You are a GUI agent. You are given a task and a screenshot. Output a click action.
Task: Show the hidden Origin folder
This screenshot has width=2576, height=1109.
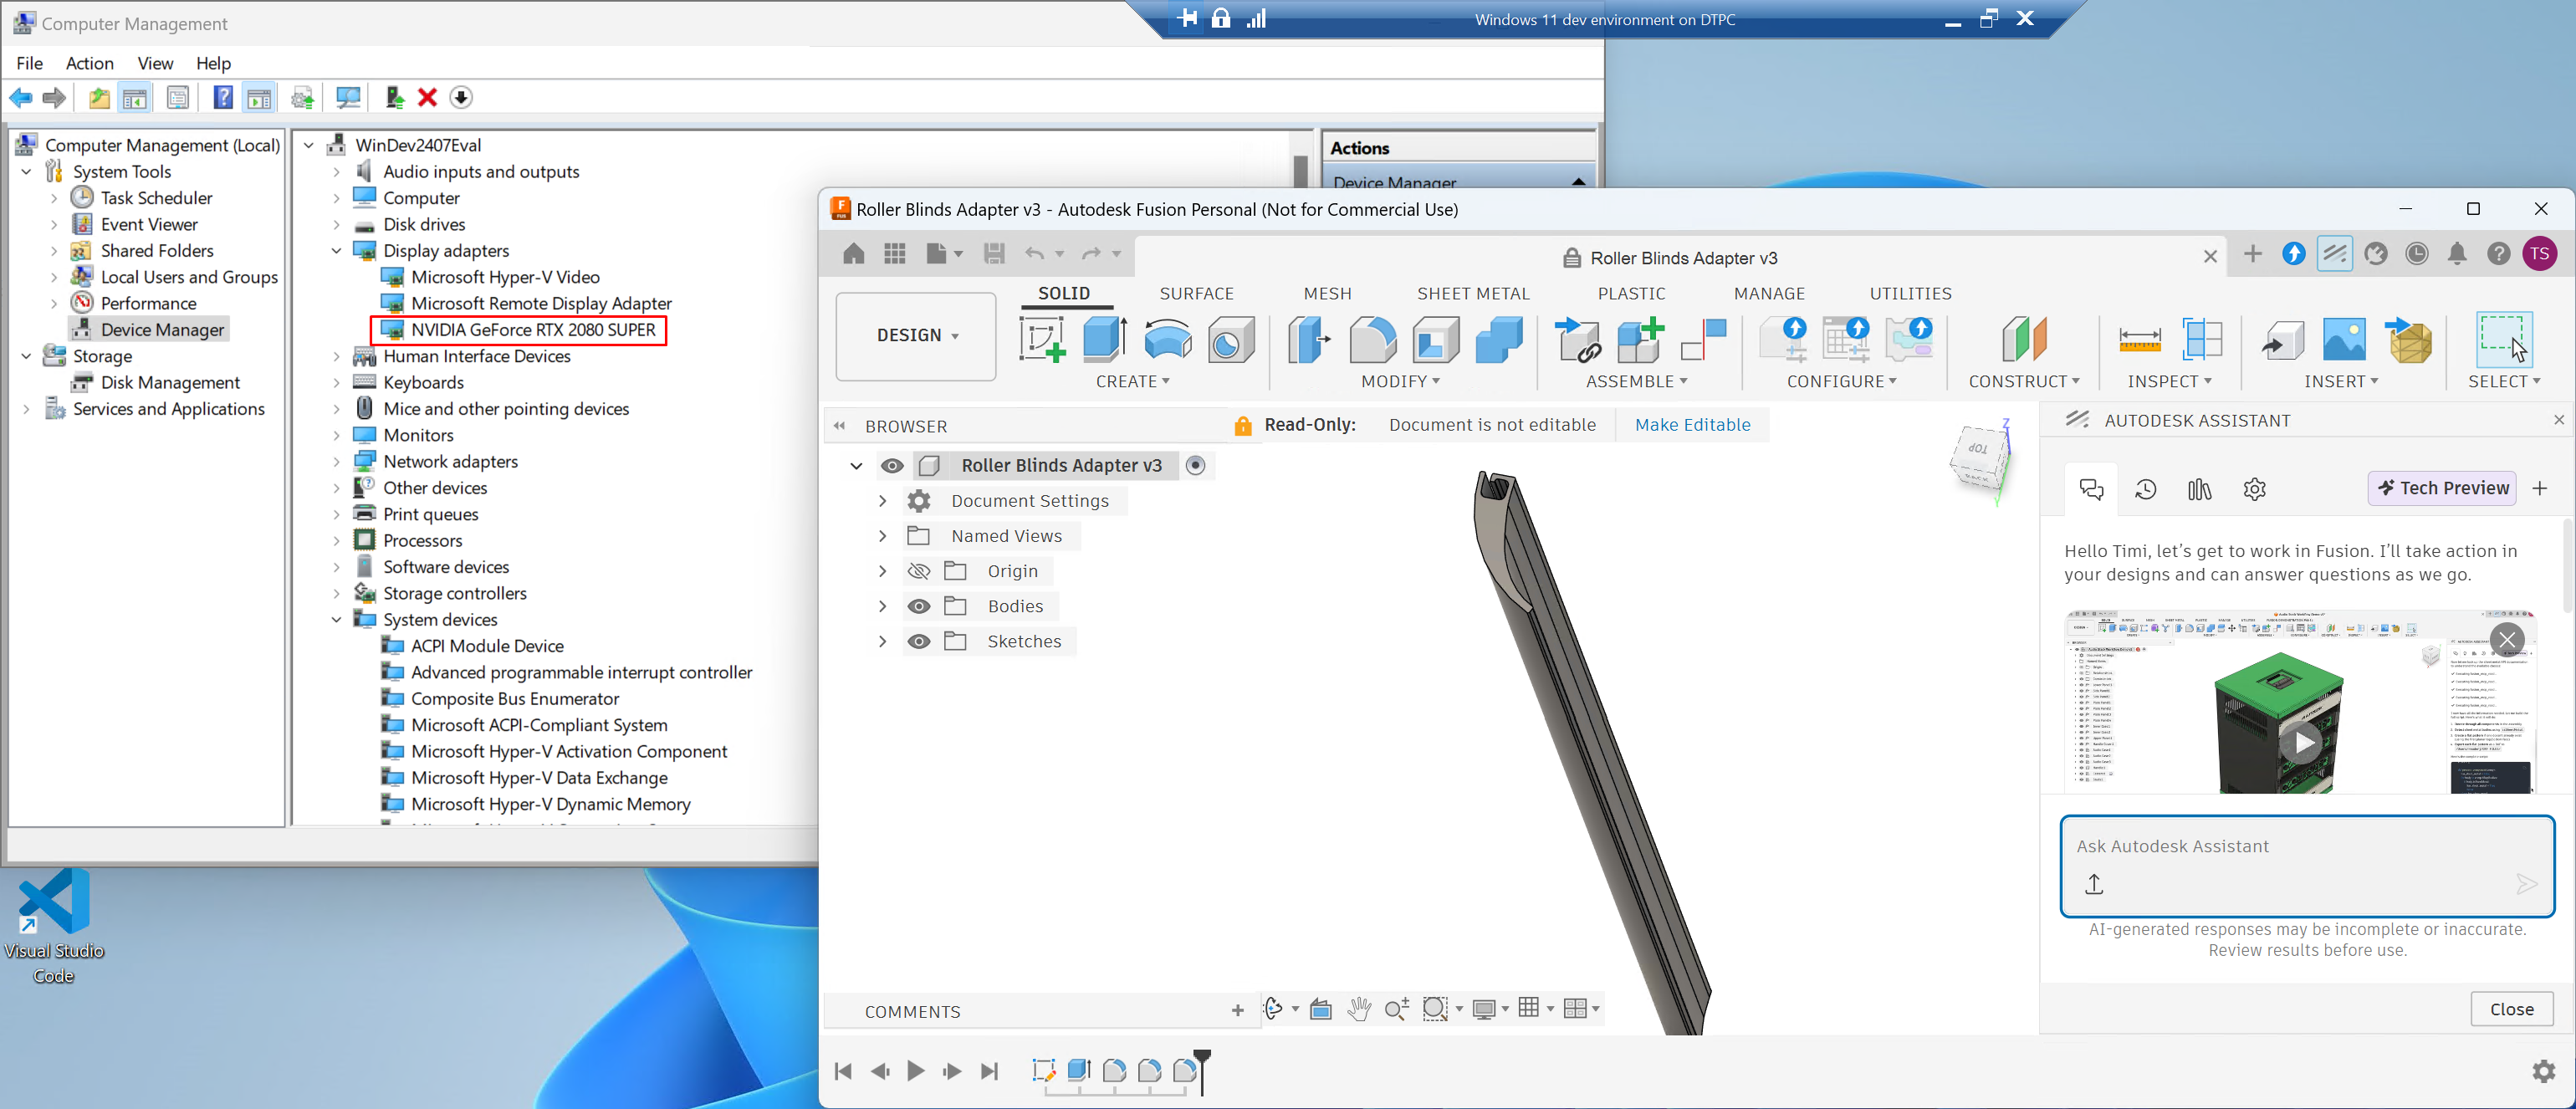[x=919, y=571]
